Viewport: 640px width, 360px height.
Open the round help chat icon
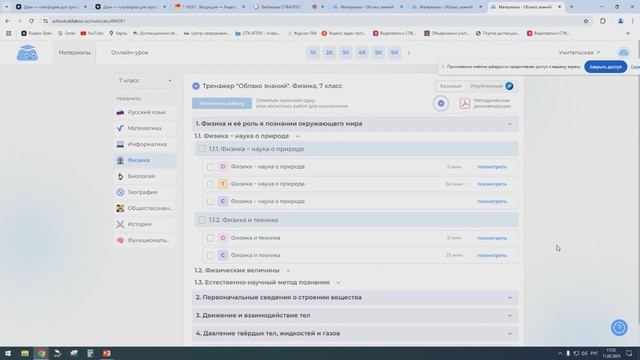point(619,327)
